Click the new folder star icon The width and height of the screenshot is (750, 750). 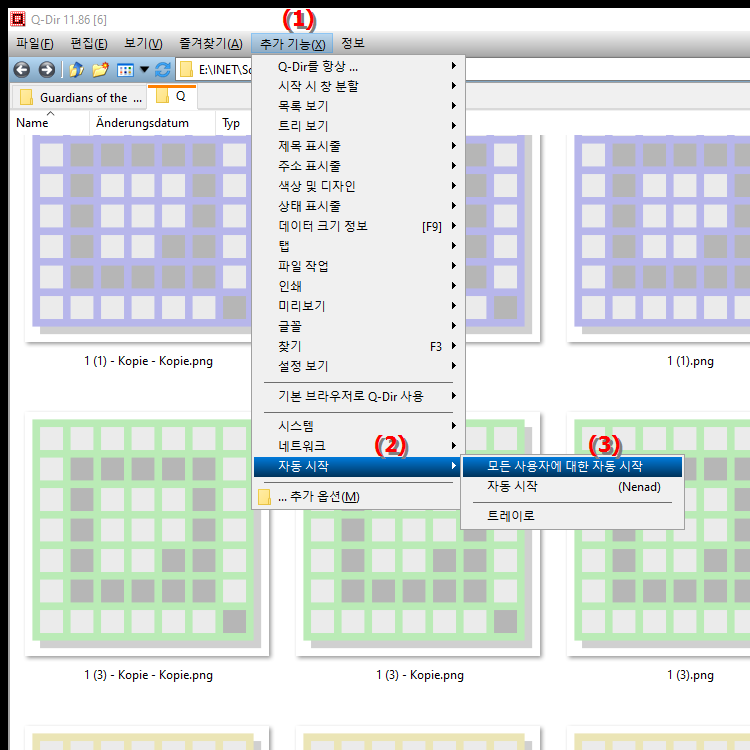[100, 70]
